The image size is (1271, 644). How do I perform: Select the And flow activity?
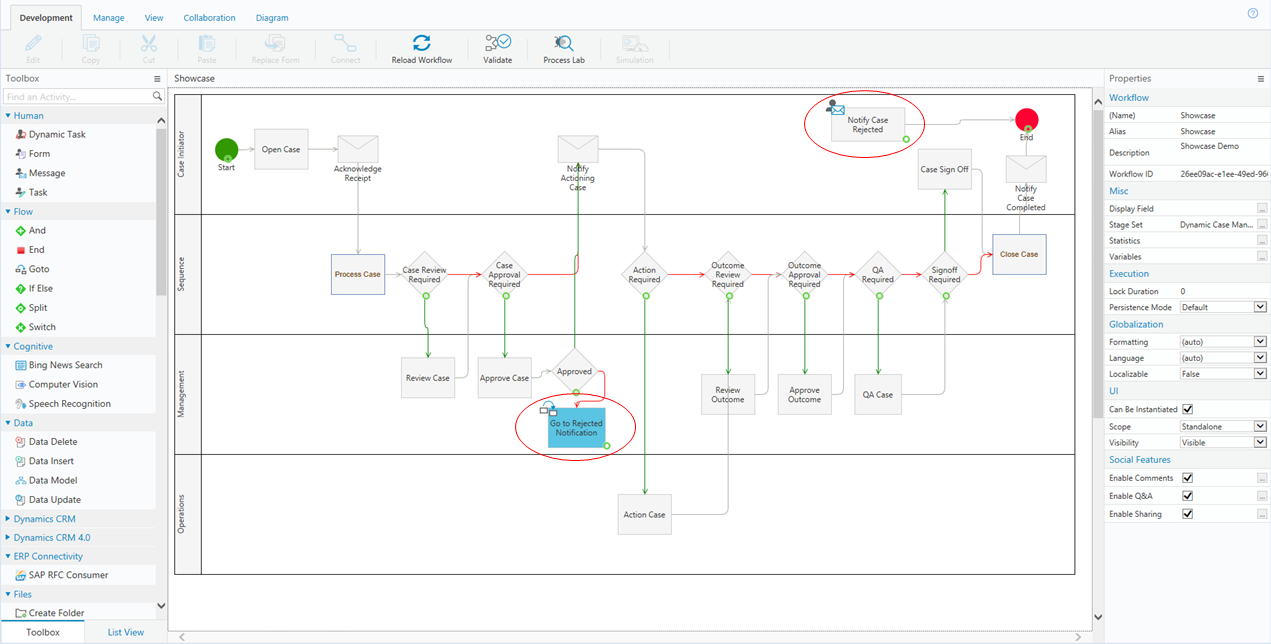pyautogui.click(x=37, y=230)
